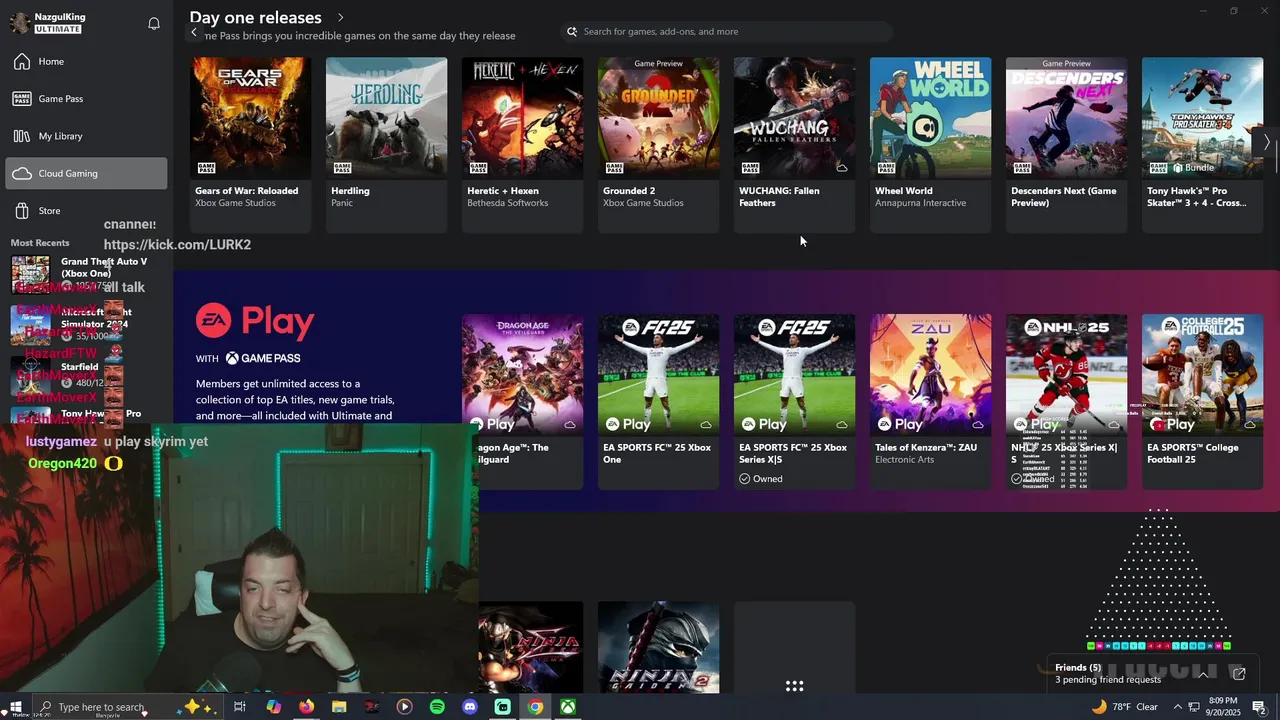Viewport: 1280px width, 720px height.
Task: Click the 78°F Clear weather widget
Action: 1125,707
